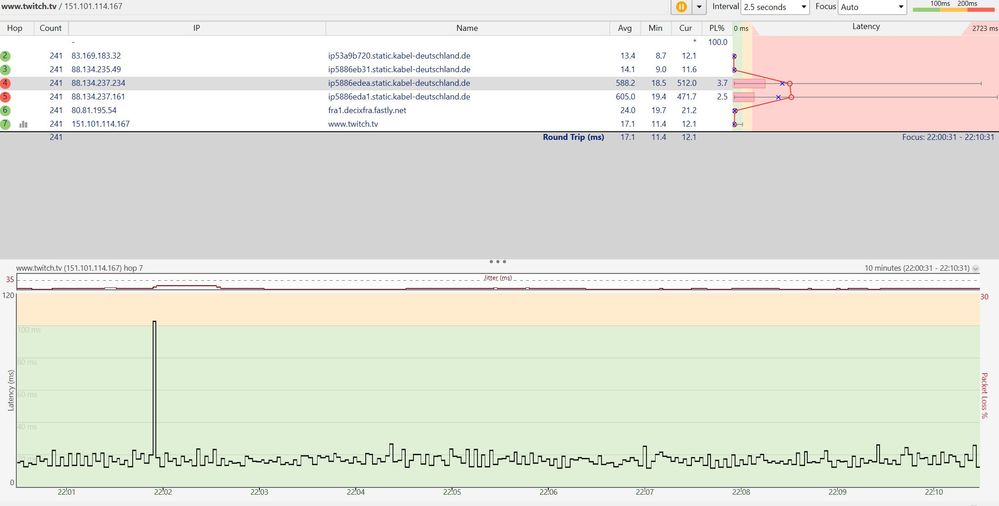Click the Cur column header
This screenshot has height=506, width=999.
[686, 28]
